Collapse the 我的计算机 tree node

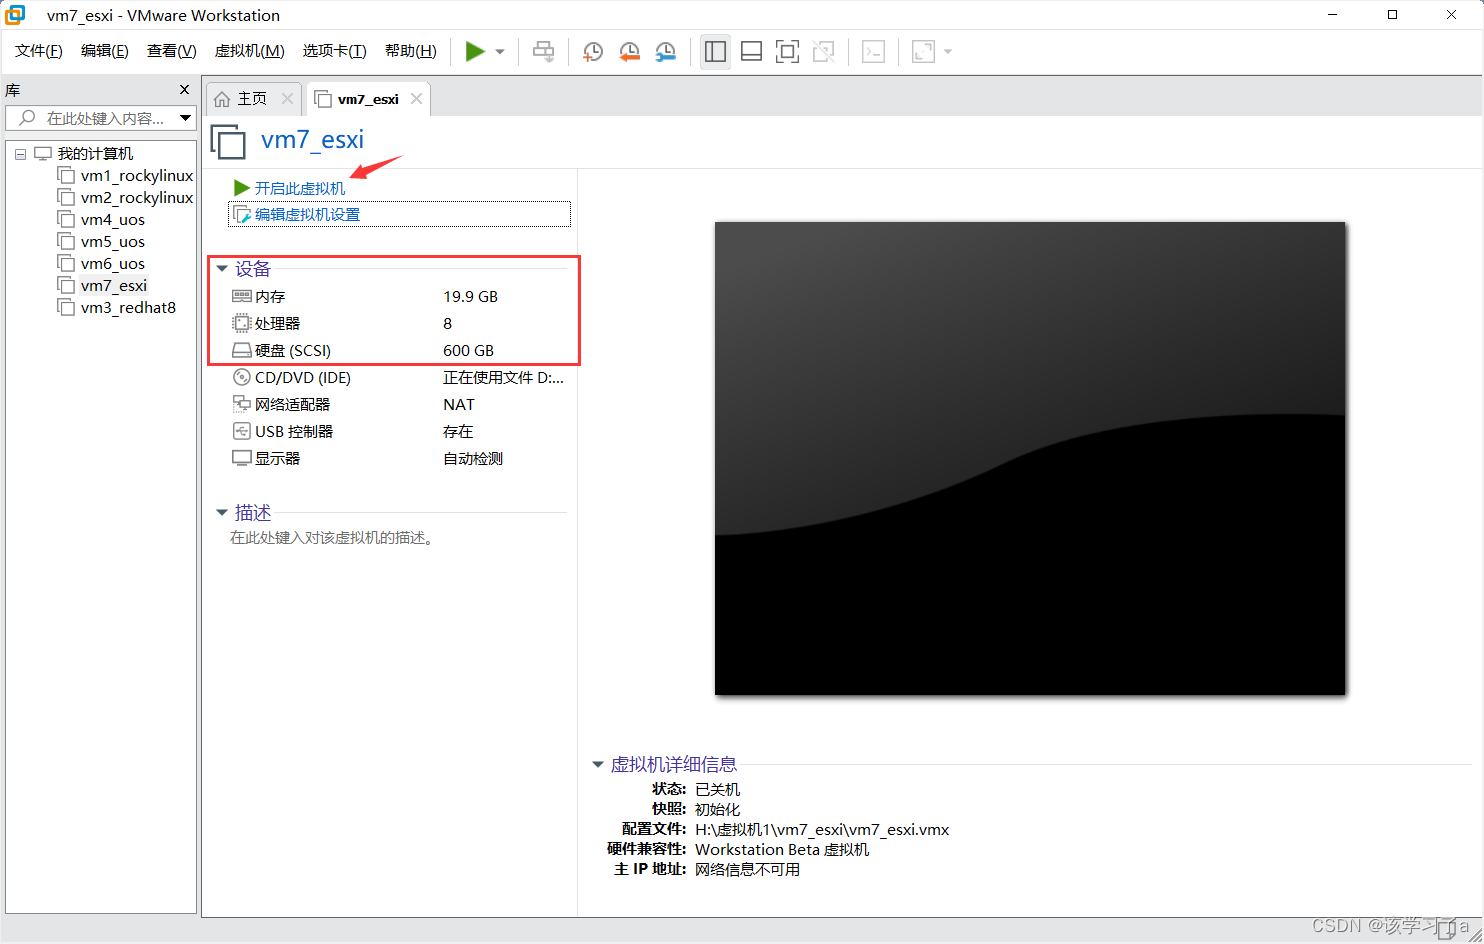(x=20, y=154)
